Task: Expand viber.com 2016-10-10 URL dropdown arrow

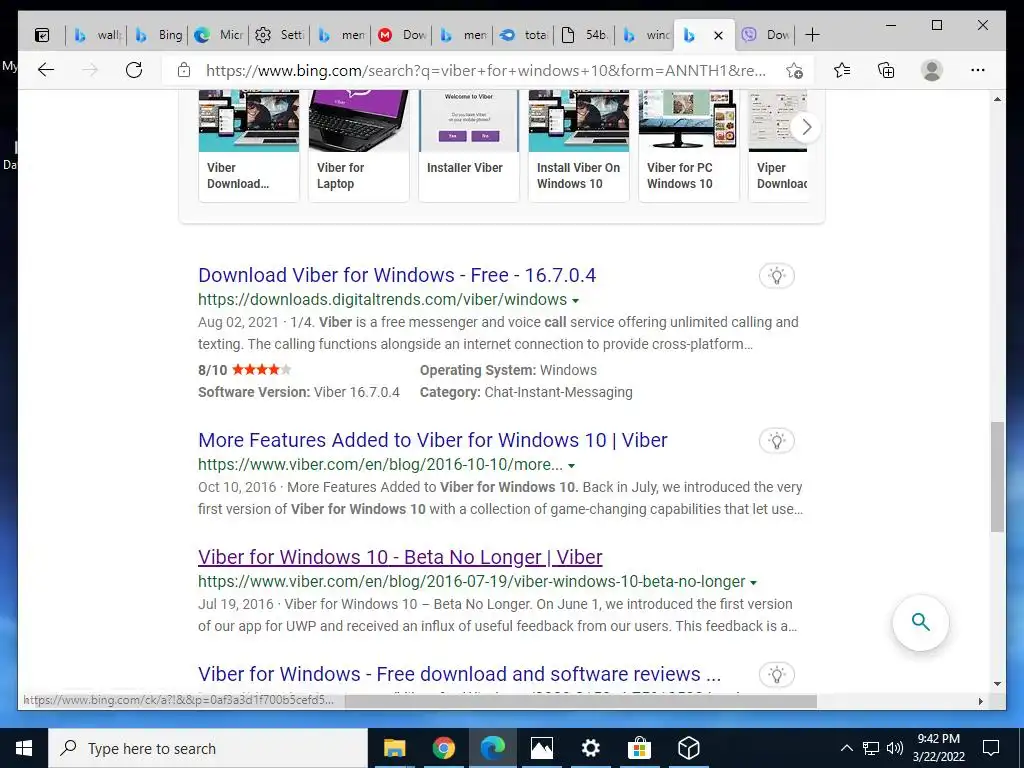Action: coord(571,466)
